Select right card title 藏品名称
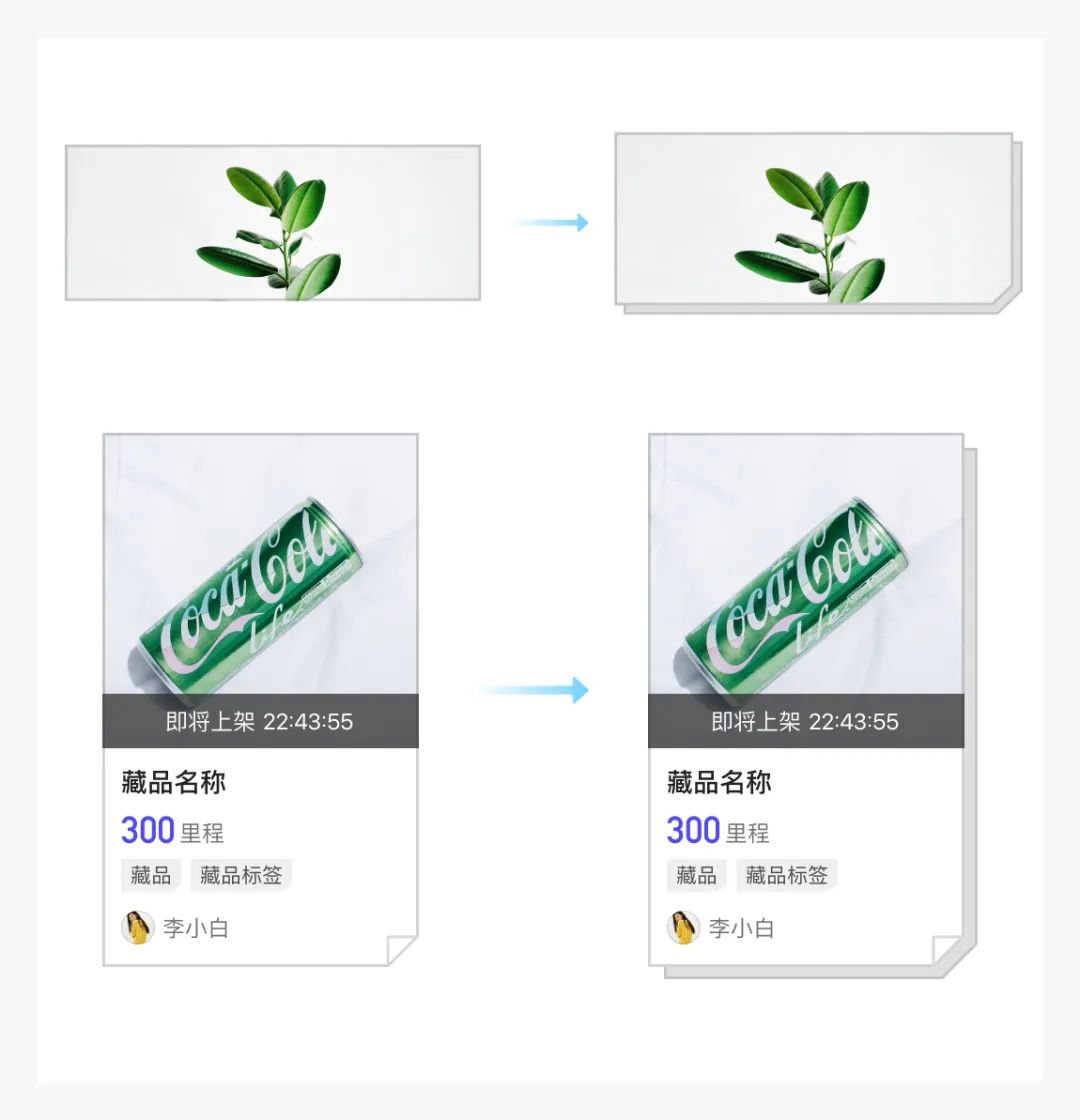The width and height of the screenshot is (1080, 1120). coord(719,782)
